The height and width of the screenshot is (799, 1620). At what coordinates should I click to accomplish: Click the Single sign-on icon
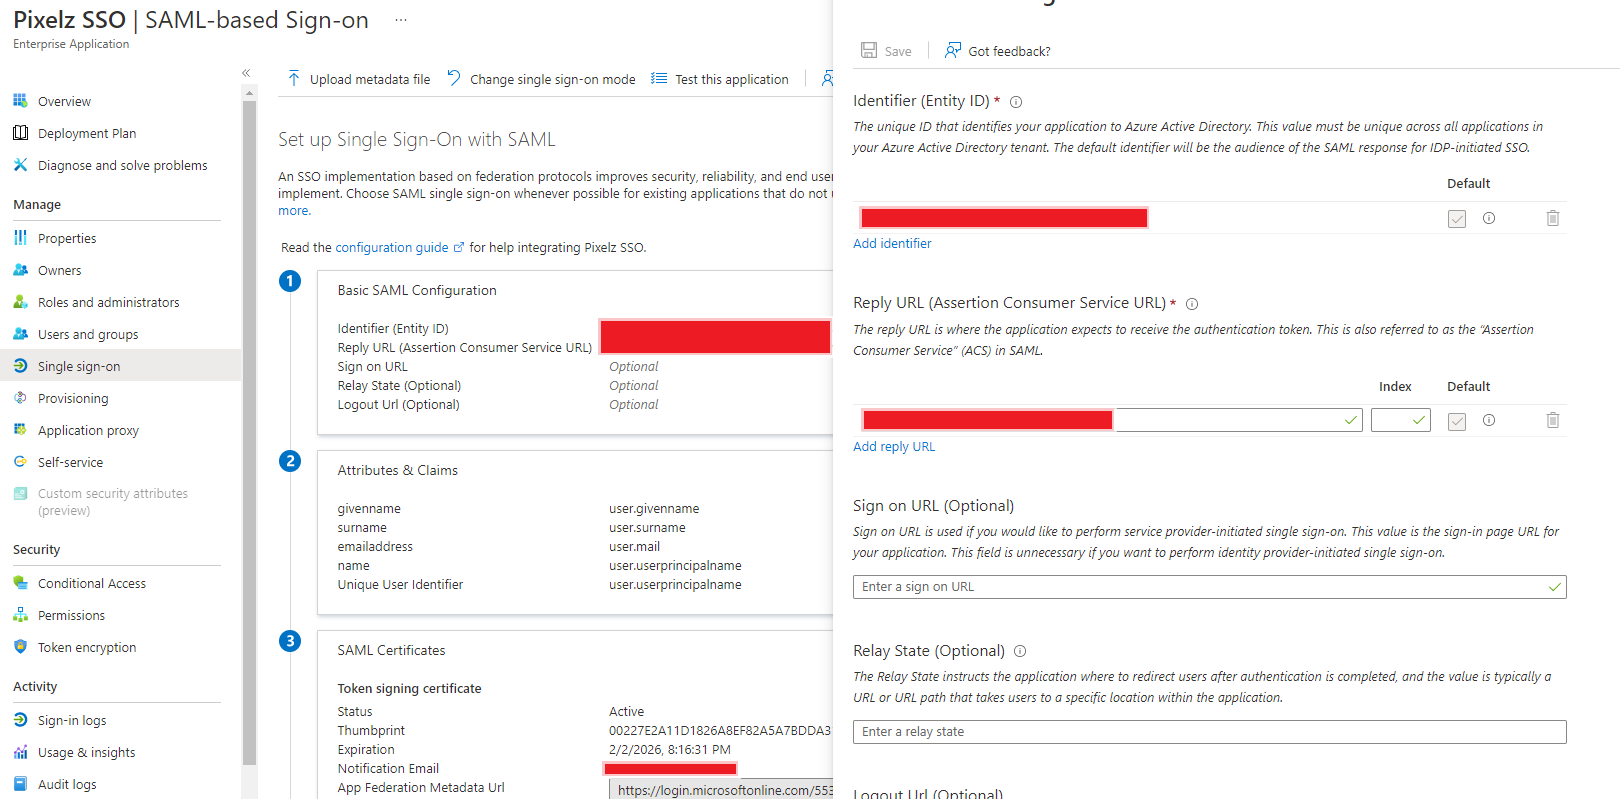(x=20, y=366)
